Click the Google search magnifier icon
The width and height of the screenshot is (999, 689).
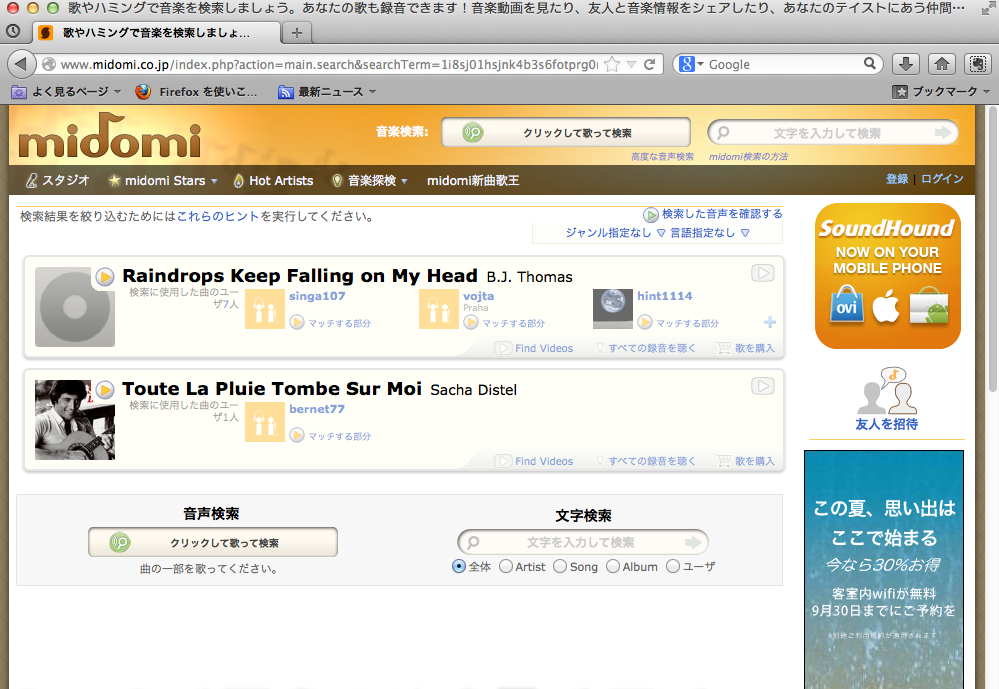tap(870, 63)
